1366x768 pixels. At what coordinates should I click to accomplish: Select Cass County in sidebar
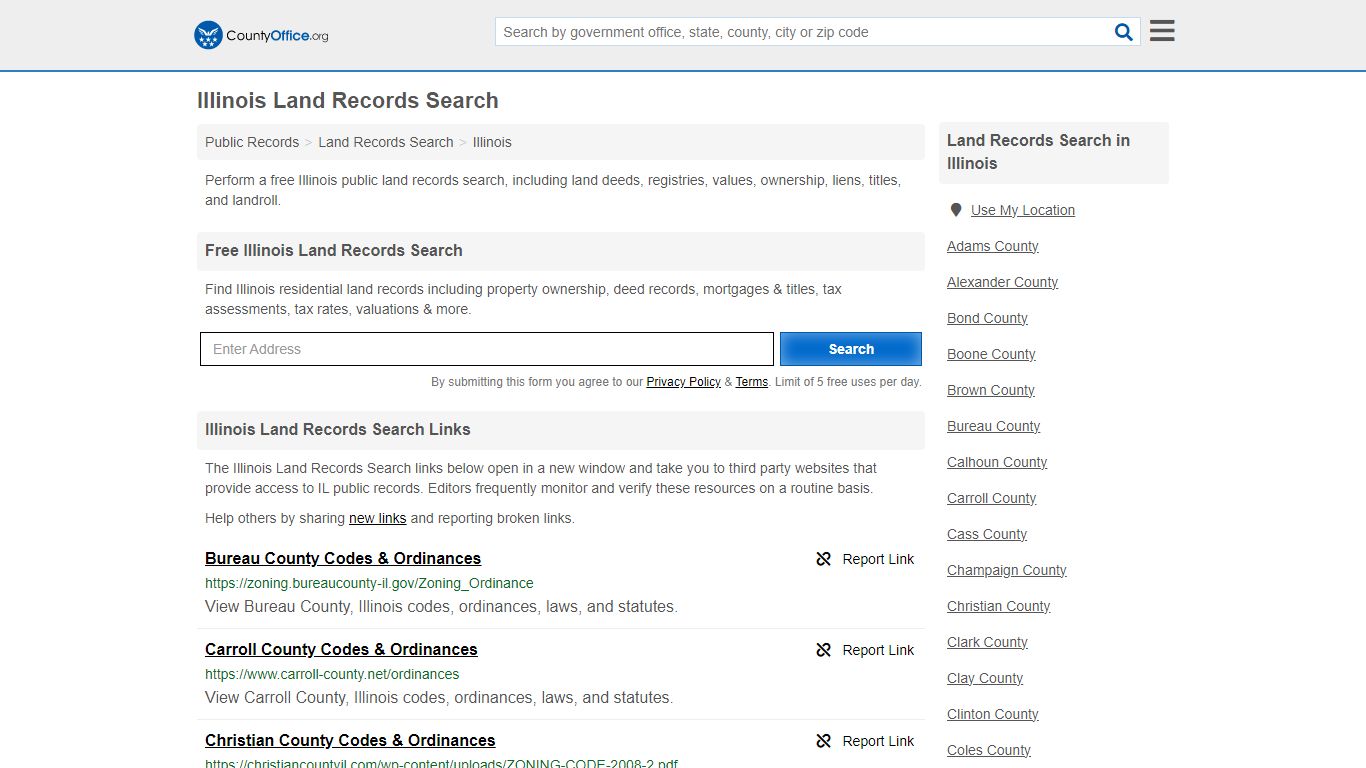(987, 534)
